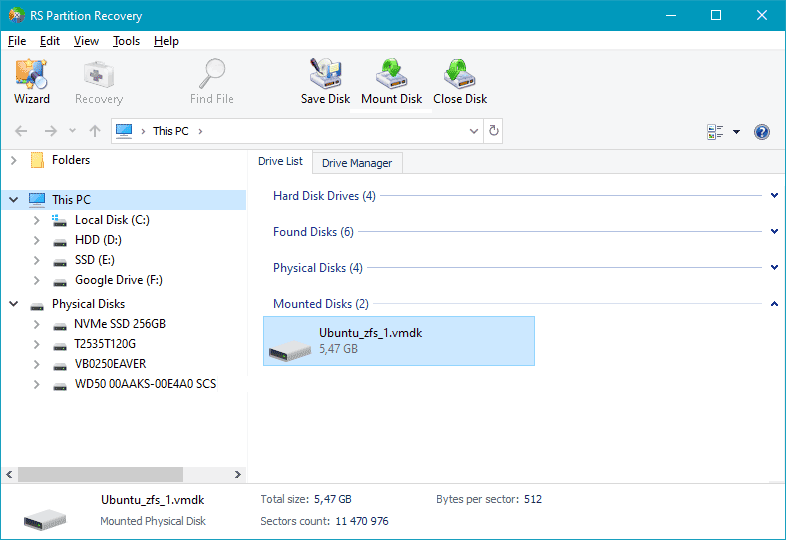
Task: Switch to Drive Manager tab
Action: (357, 163)
